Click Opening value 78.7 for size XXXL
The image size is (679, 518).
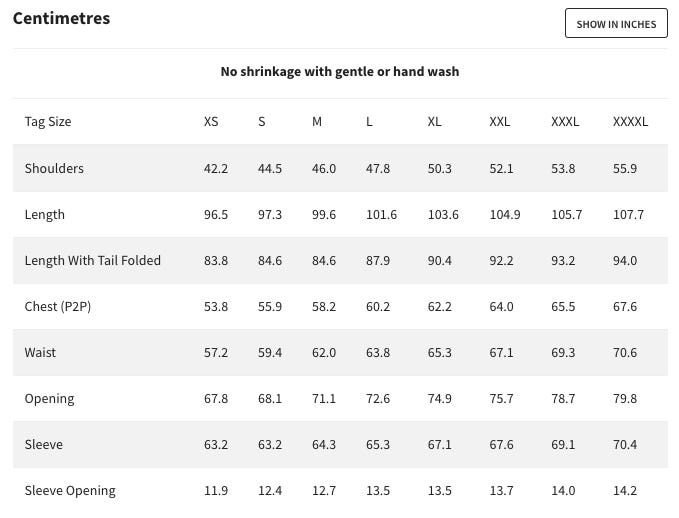[563, 398]
